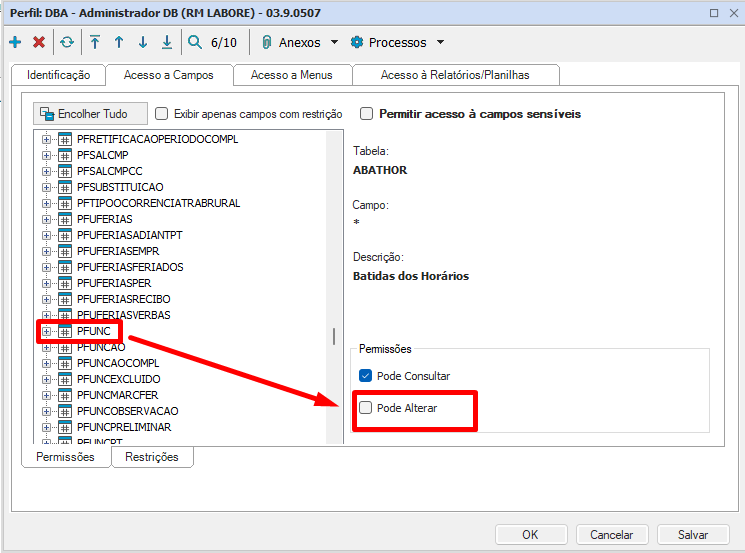Viewport: 745px width, 553px height.
Task: Go to last record arrow
Action: 167,42
